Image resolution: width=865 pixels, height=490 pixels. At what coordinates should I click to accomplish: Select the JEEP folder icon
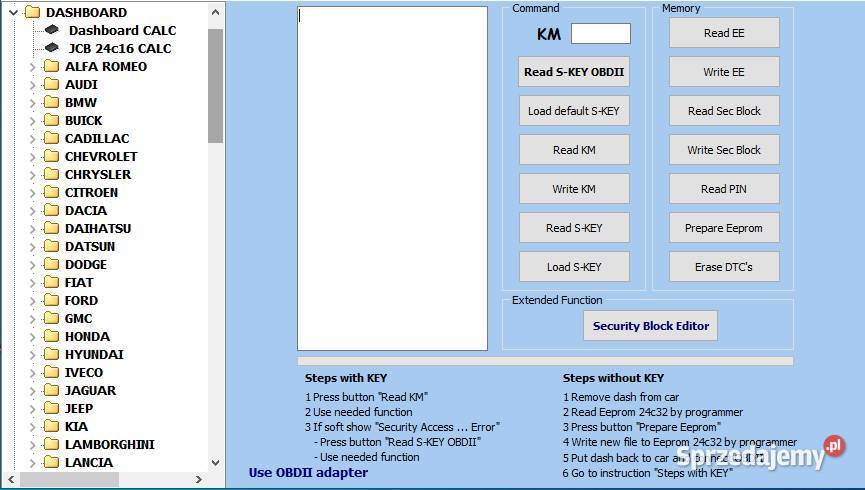click(x=51, y=408)
